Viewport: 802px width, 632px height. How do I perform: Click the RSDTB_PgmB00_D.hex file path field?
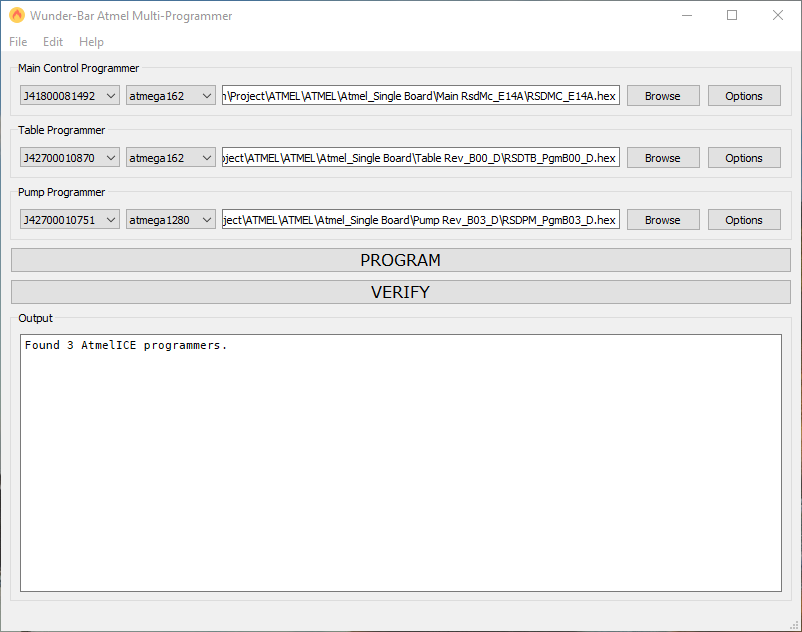pyautogui.click(x=420, y=157)
